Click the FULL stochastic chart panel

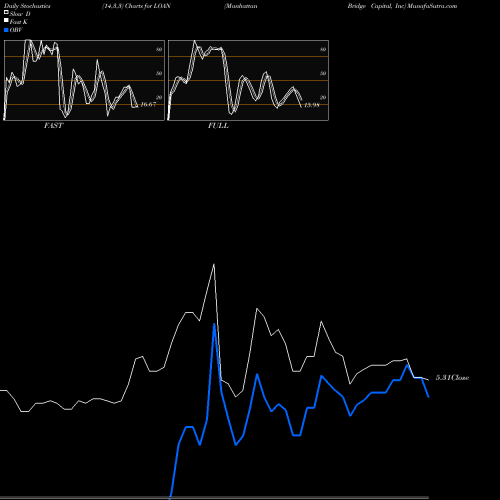(248, 80)
